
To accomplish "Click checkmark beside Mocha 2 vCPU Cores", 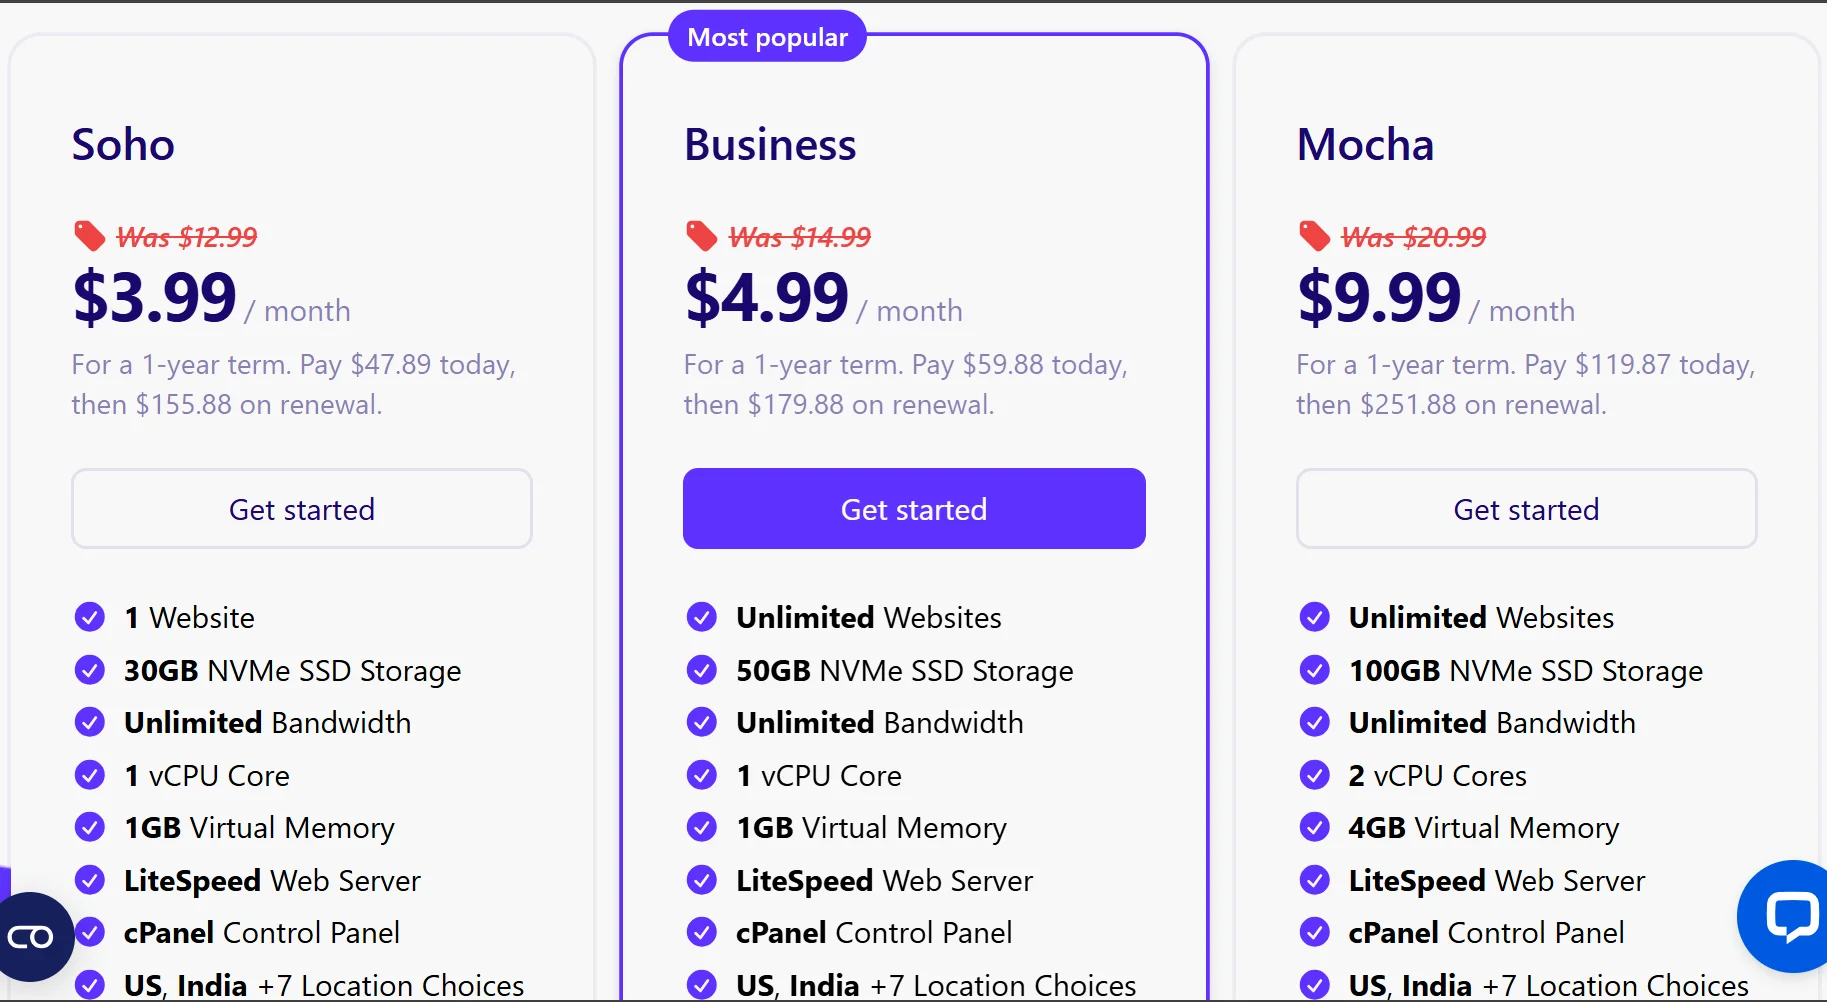I will coord(1314,775).
